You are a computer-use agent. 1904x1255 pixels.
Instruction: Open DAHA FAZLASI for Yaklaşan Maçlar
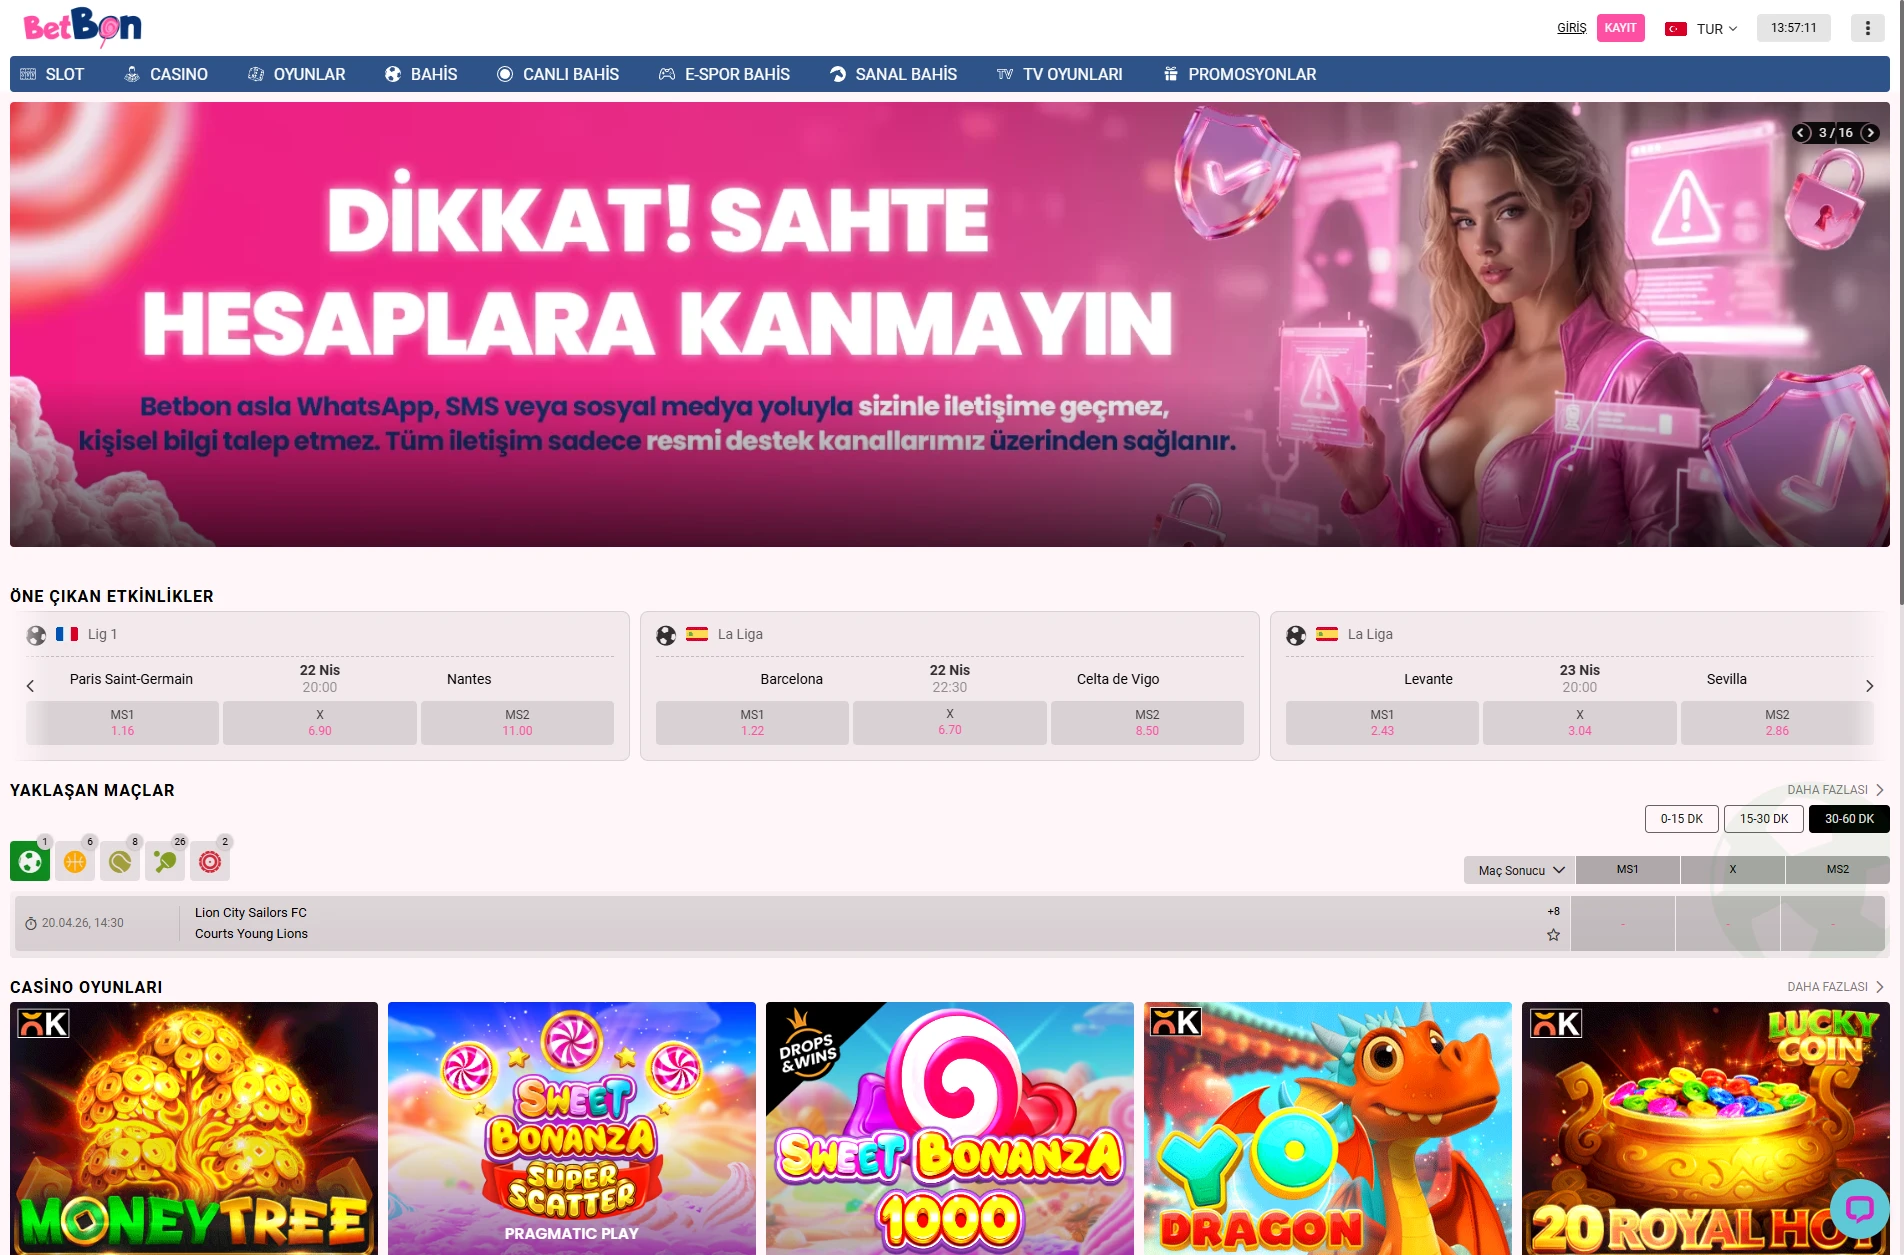1835,790
